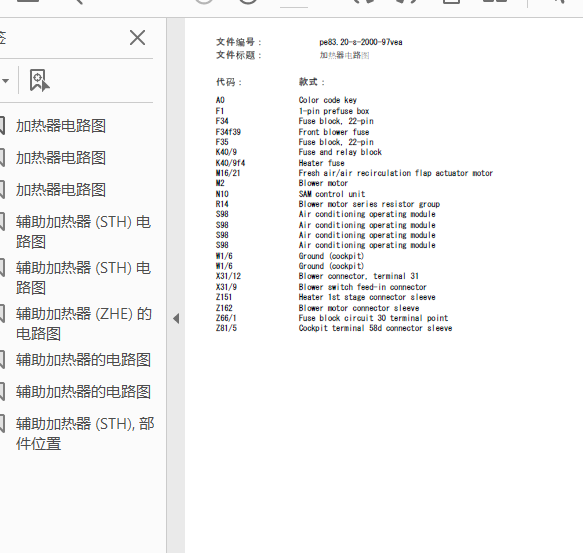The height and width of the screenshot is (553, 583).
Task: Click the code R14
Action: (x=222, y=204)
